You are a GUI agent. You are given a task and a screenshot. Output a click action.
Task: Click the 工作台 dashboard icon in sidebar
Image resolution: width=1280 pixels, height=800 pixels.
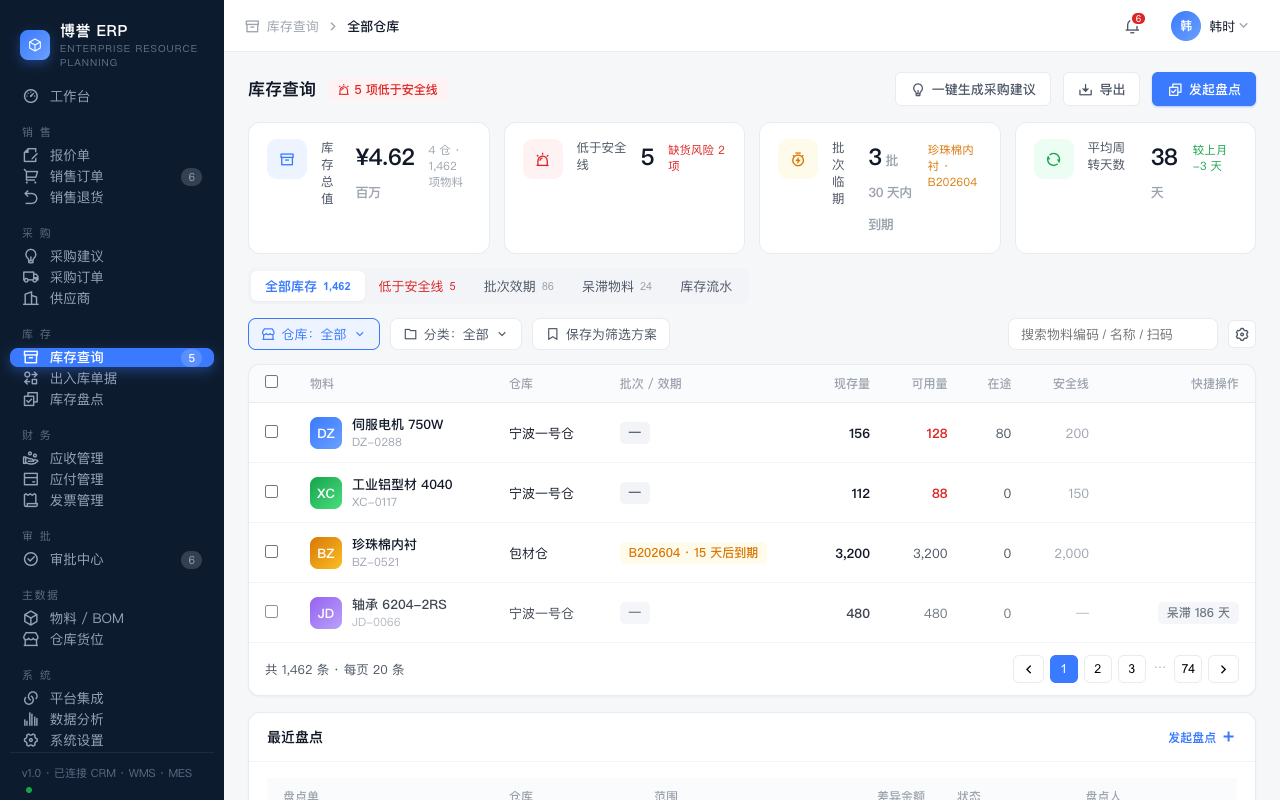pos(31,96)
